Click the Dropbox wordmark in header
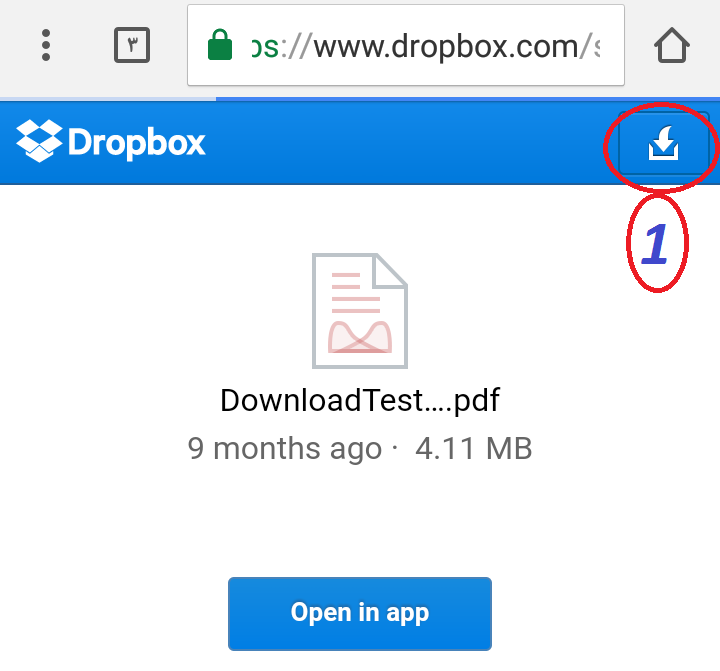Screen dimensions: 720x671 pos(137,143)
